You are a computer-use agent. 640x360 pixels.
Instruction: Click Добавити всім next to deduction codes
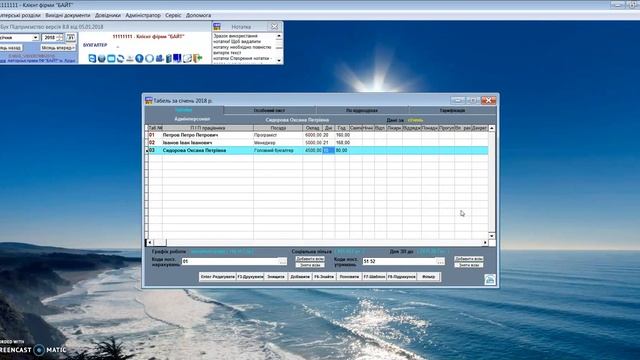tap(469, 259)
